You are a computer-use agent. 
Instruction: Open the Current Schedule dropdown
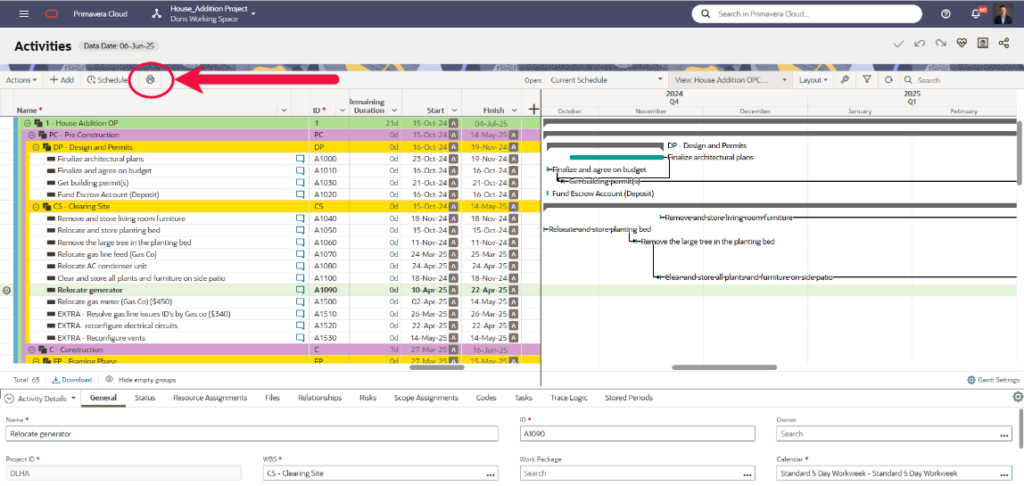coord(606,80)
